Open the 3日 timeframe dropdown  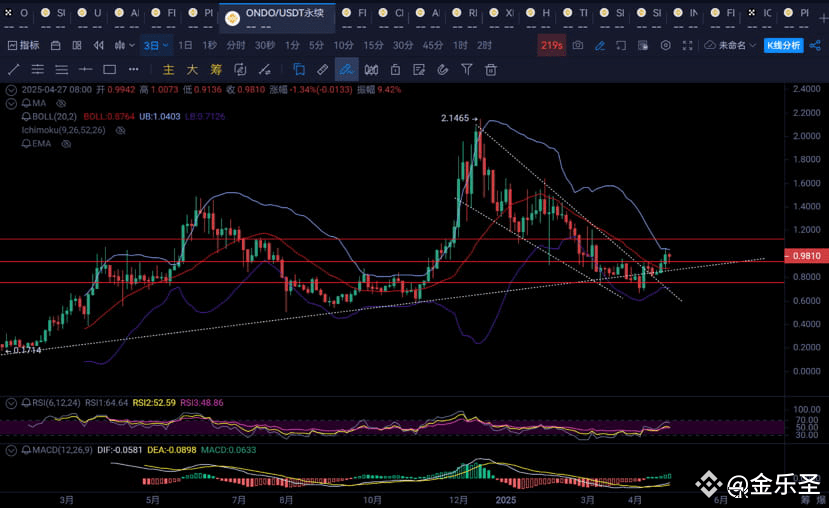(x=156, y=46)
